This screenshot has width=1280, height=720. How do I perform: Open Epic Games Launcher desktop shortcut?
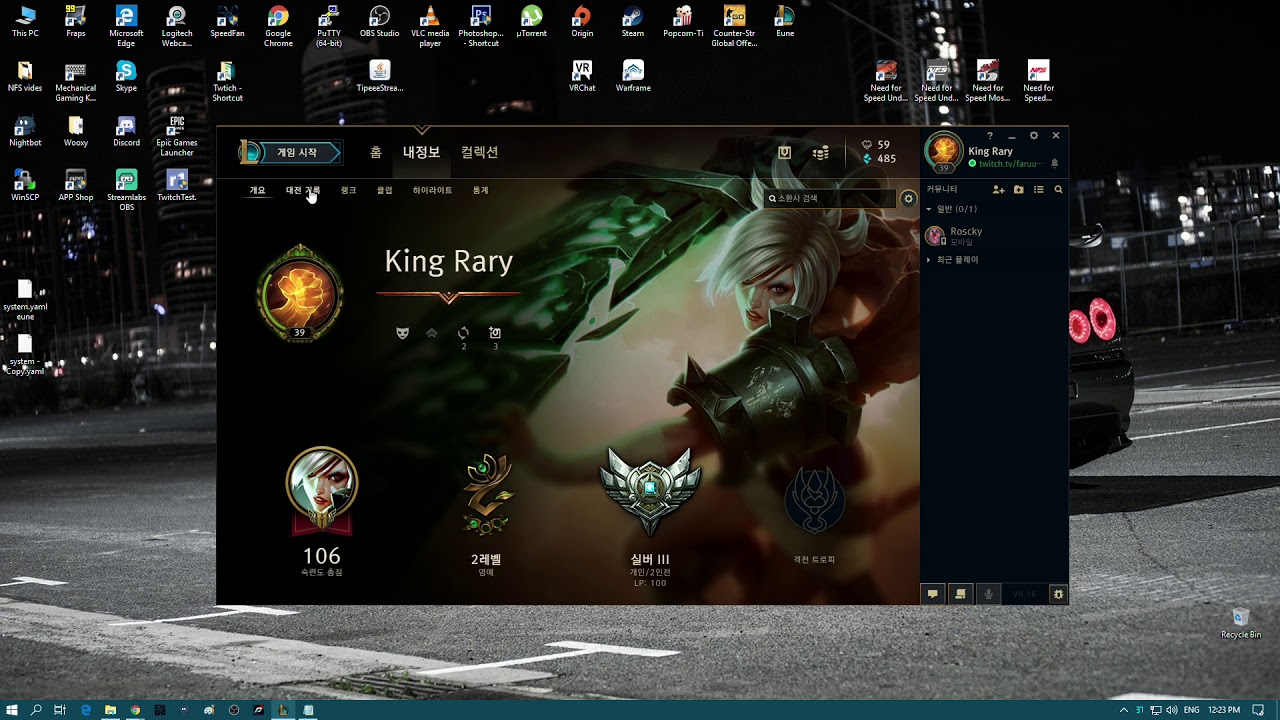pos(177,136)
